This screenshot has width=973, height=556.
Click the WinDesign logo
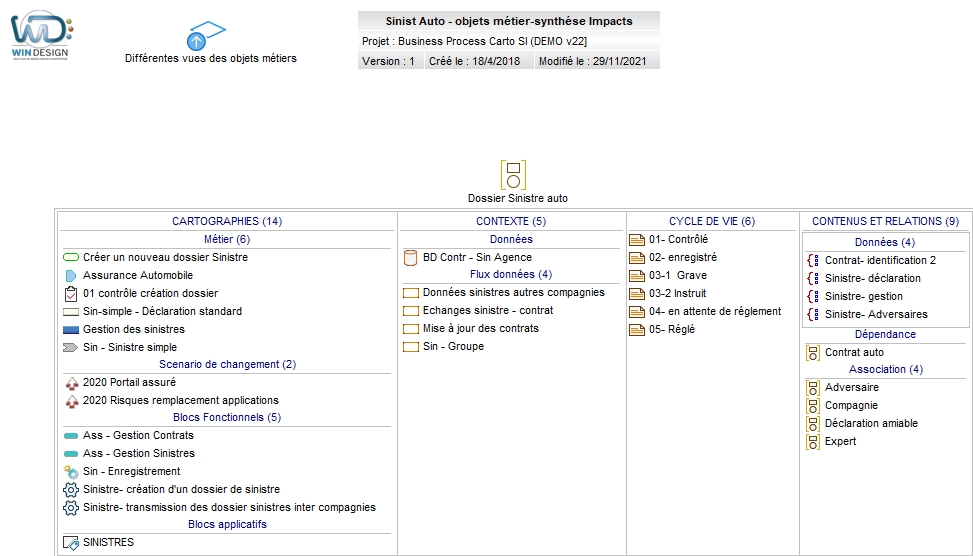(42, 38)
